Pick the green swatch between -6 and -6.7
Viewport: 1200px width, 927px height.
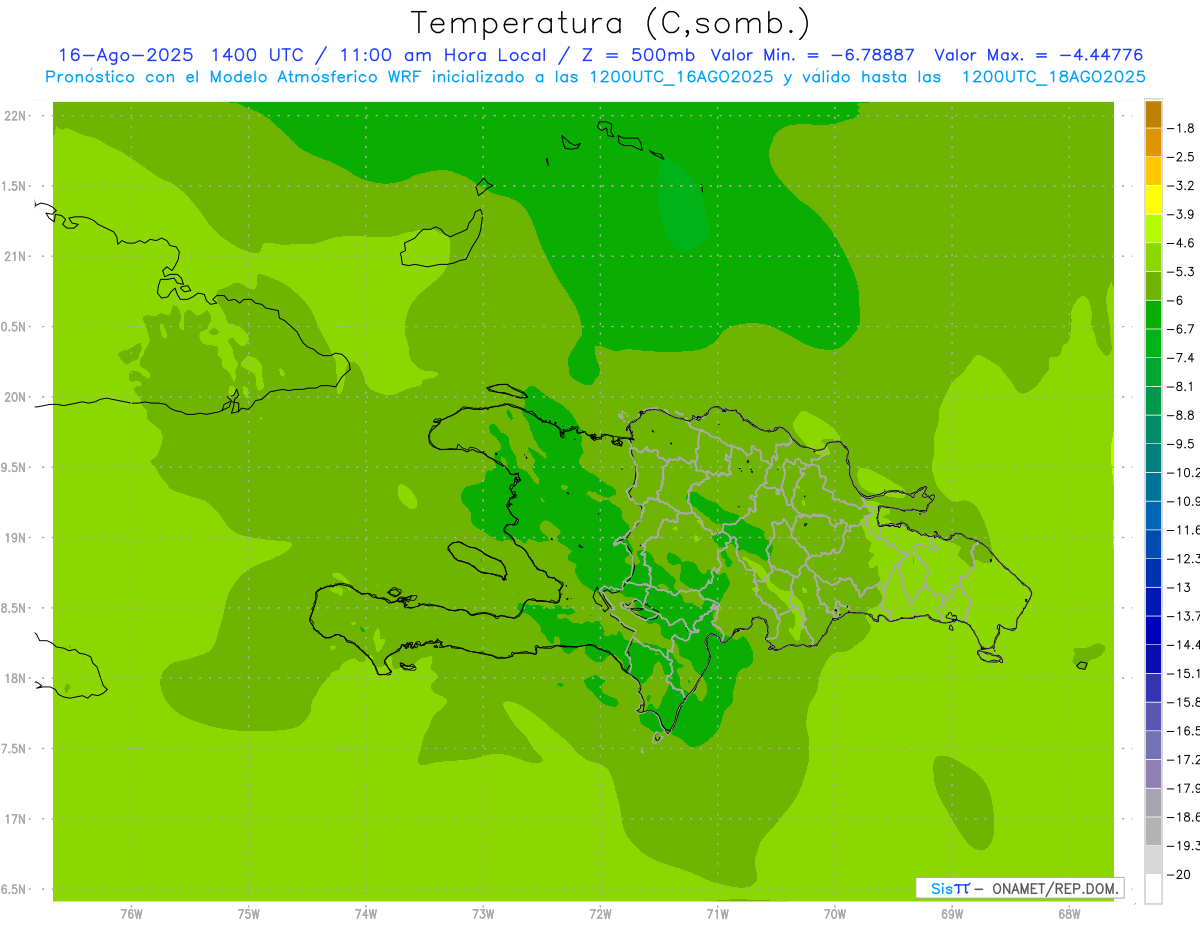pos(1153,315)
